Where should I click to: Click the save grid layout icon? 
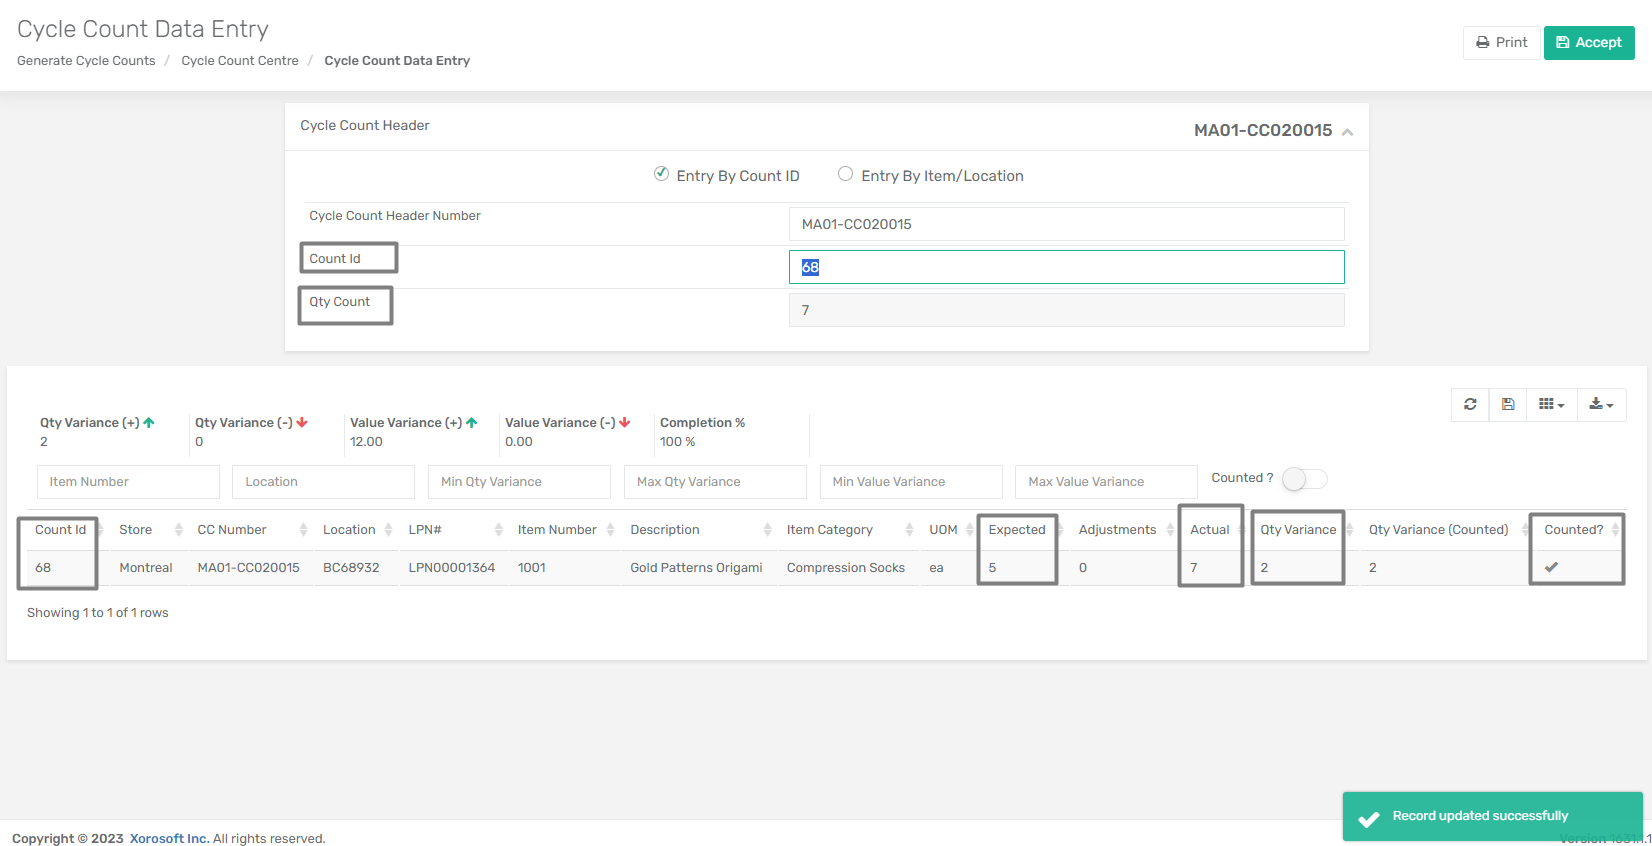[x=1508, y=404]
